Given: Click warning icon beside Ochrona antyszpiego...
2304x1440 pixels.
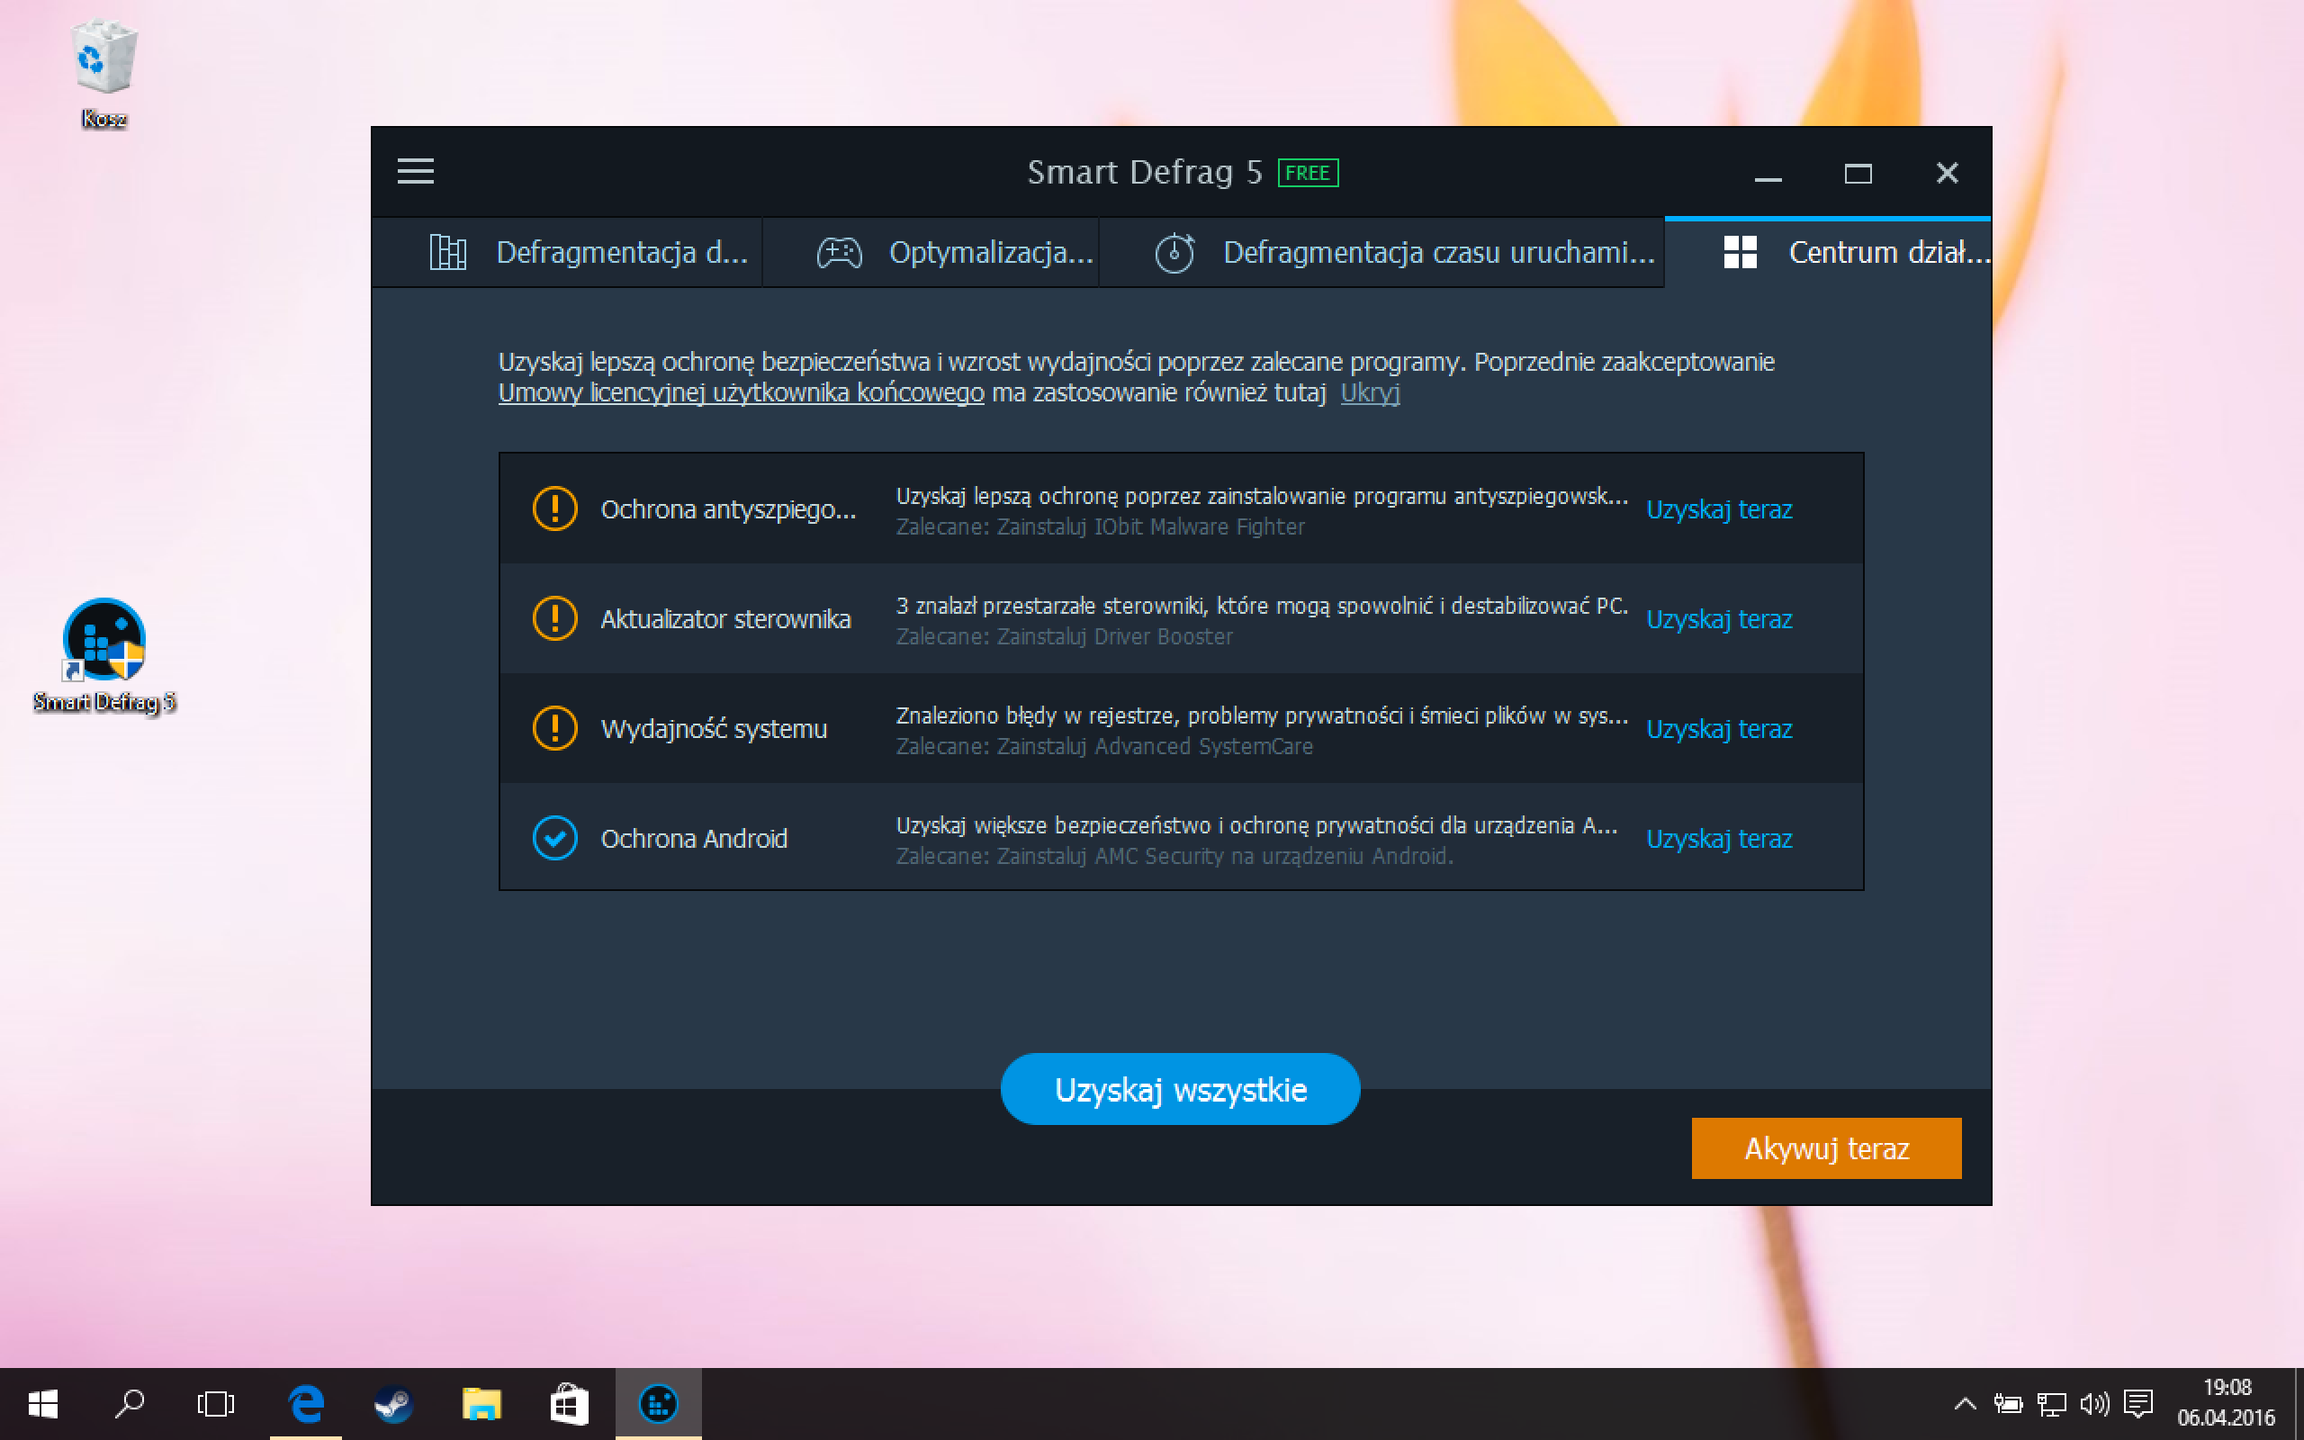Looking at the screenshot, I should pyautogui.click(x=555, y=509).
